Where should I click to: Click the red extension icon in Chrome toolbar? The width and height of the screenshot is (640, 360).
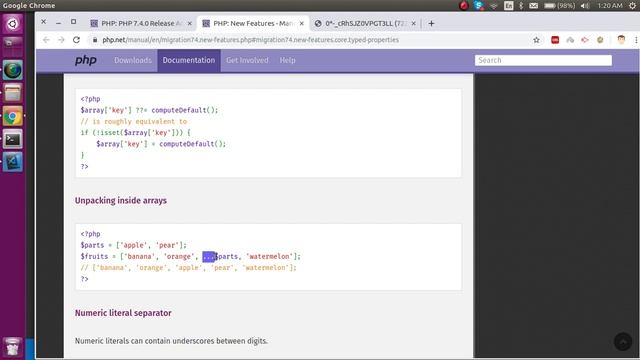tap(555, 40)
